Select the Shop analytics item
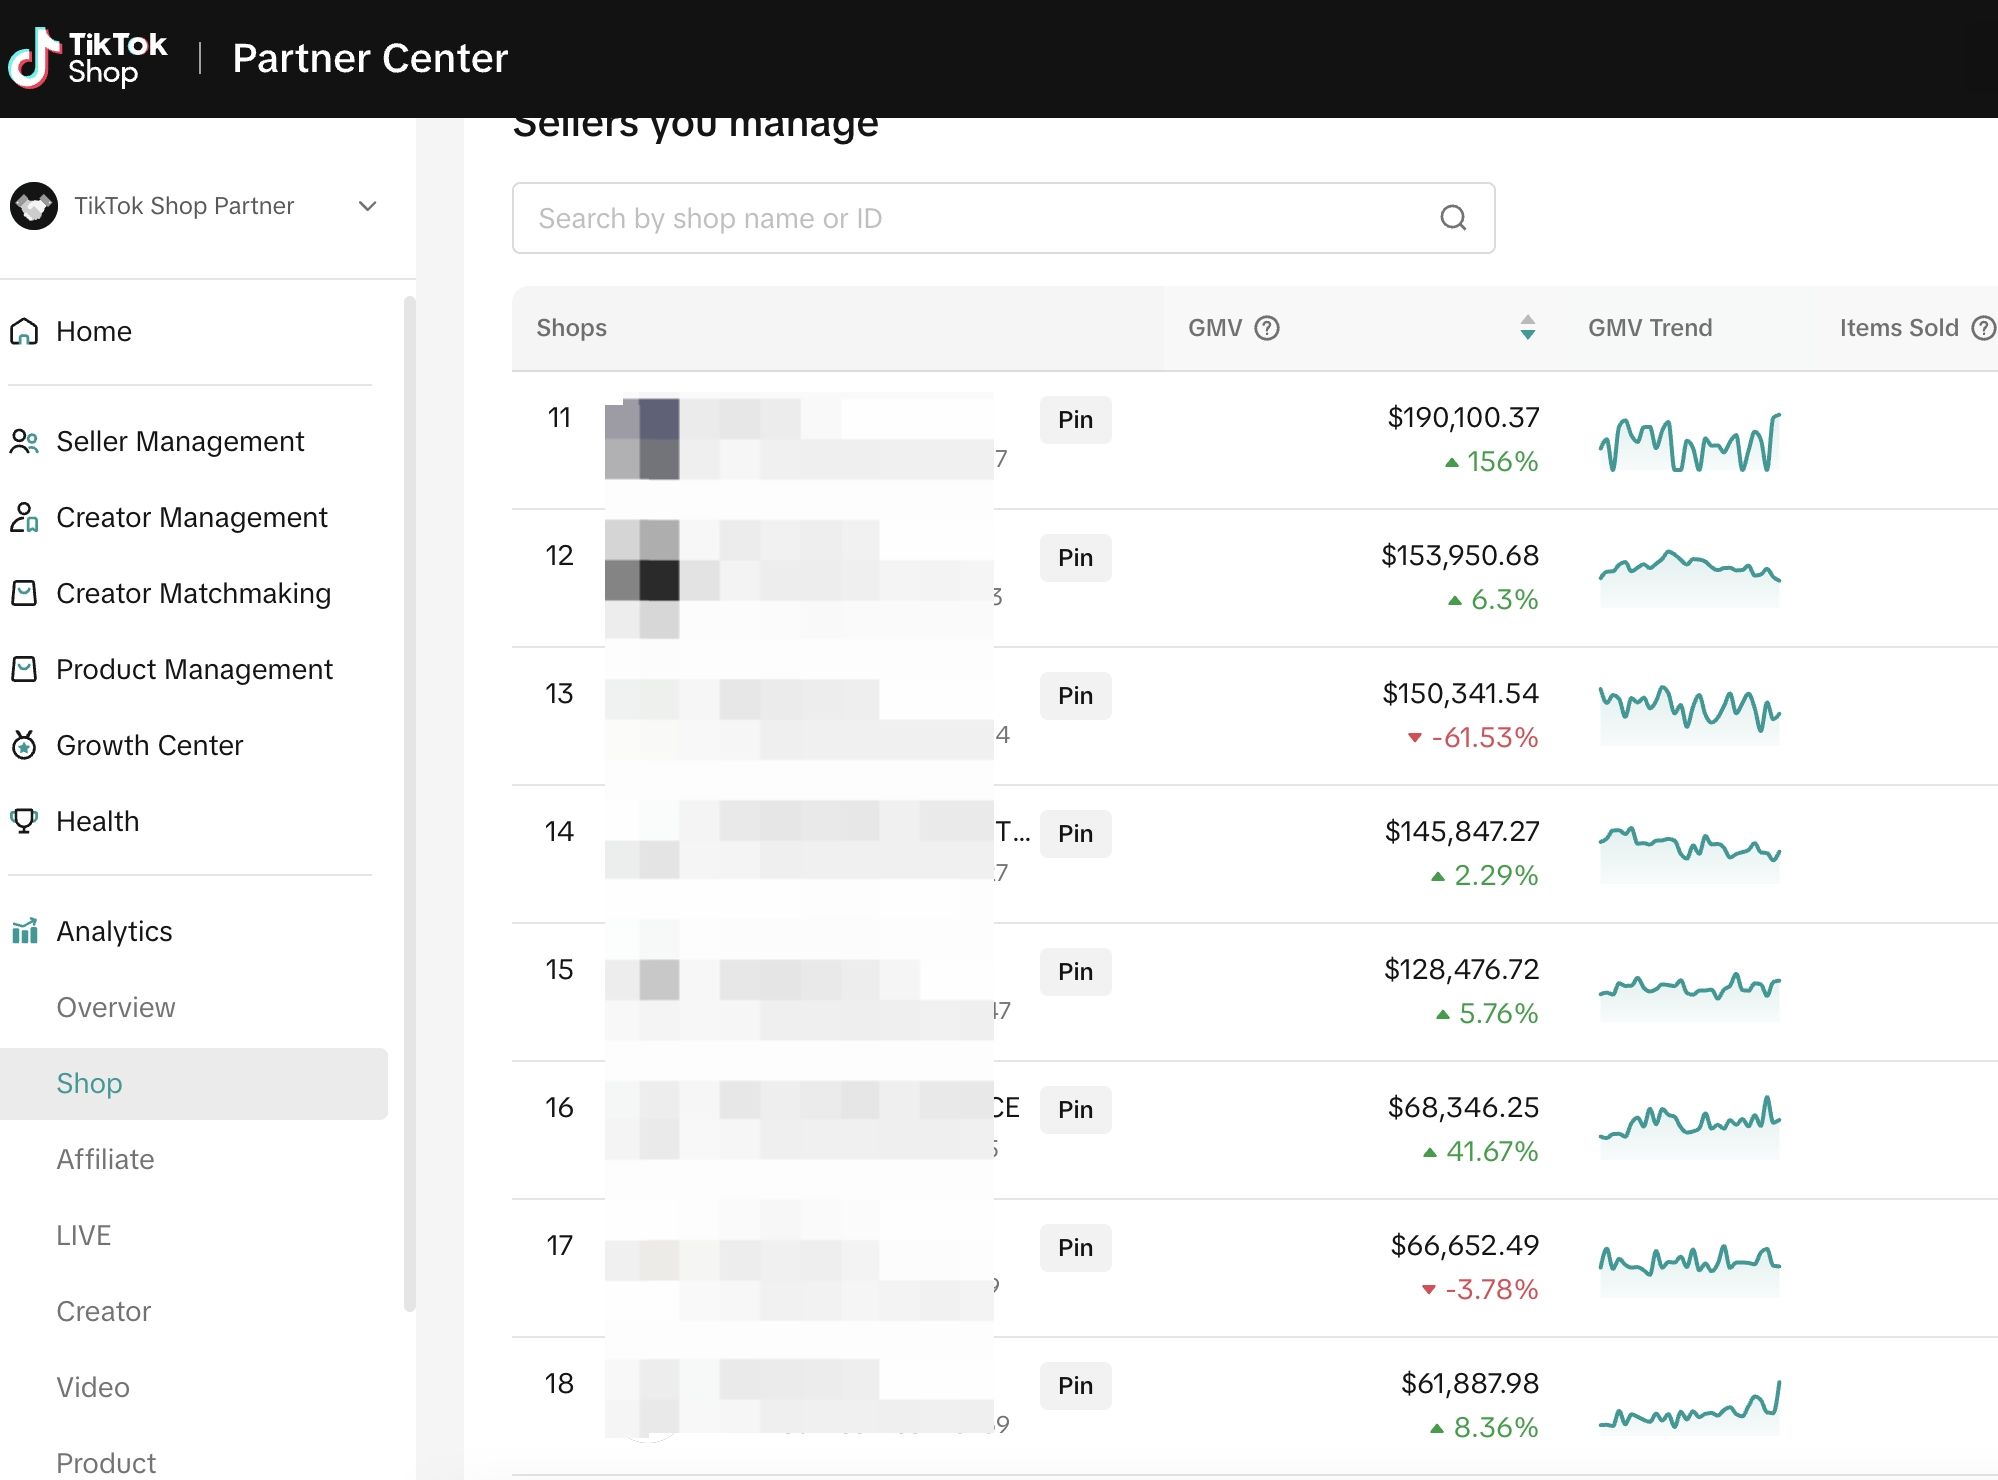This screenshot has width=1998, height=1480. pyautogui.click(x=194, y=1083)
